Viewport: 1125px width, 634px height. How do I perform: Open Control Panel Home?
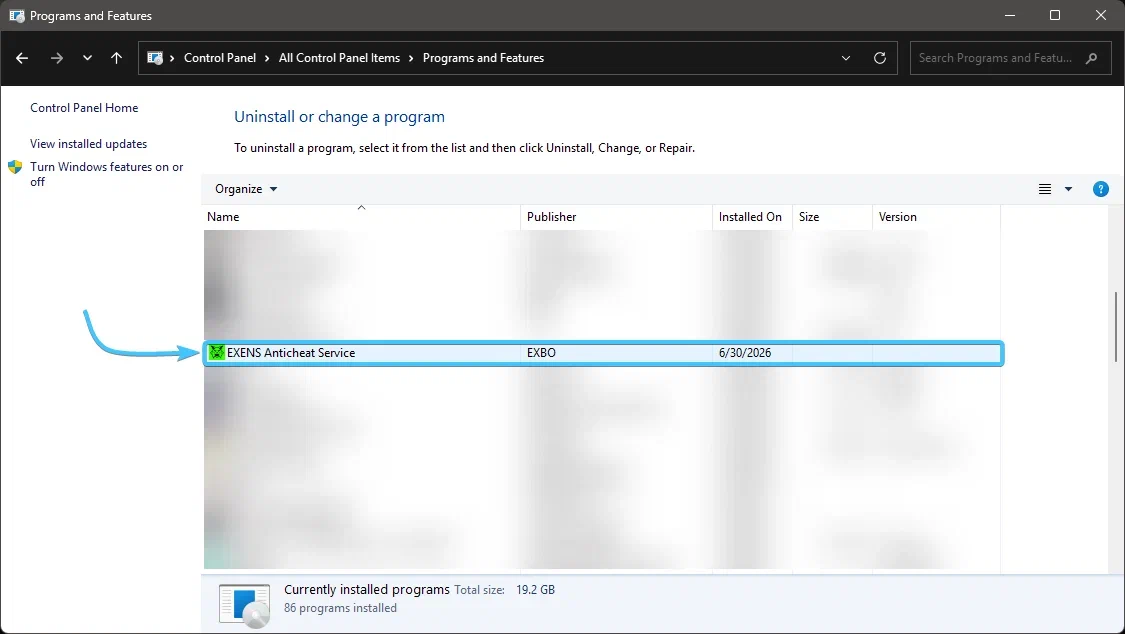coord(84,108)
